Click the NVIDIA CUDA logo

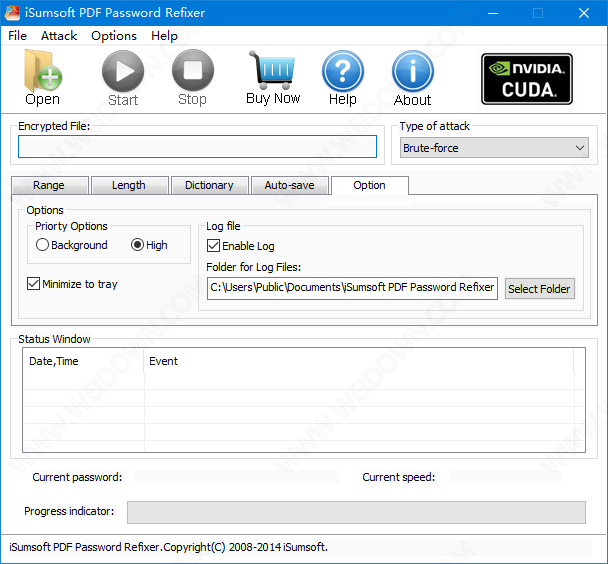pos(527,79)
